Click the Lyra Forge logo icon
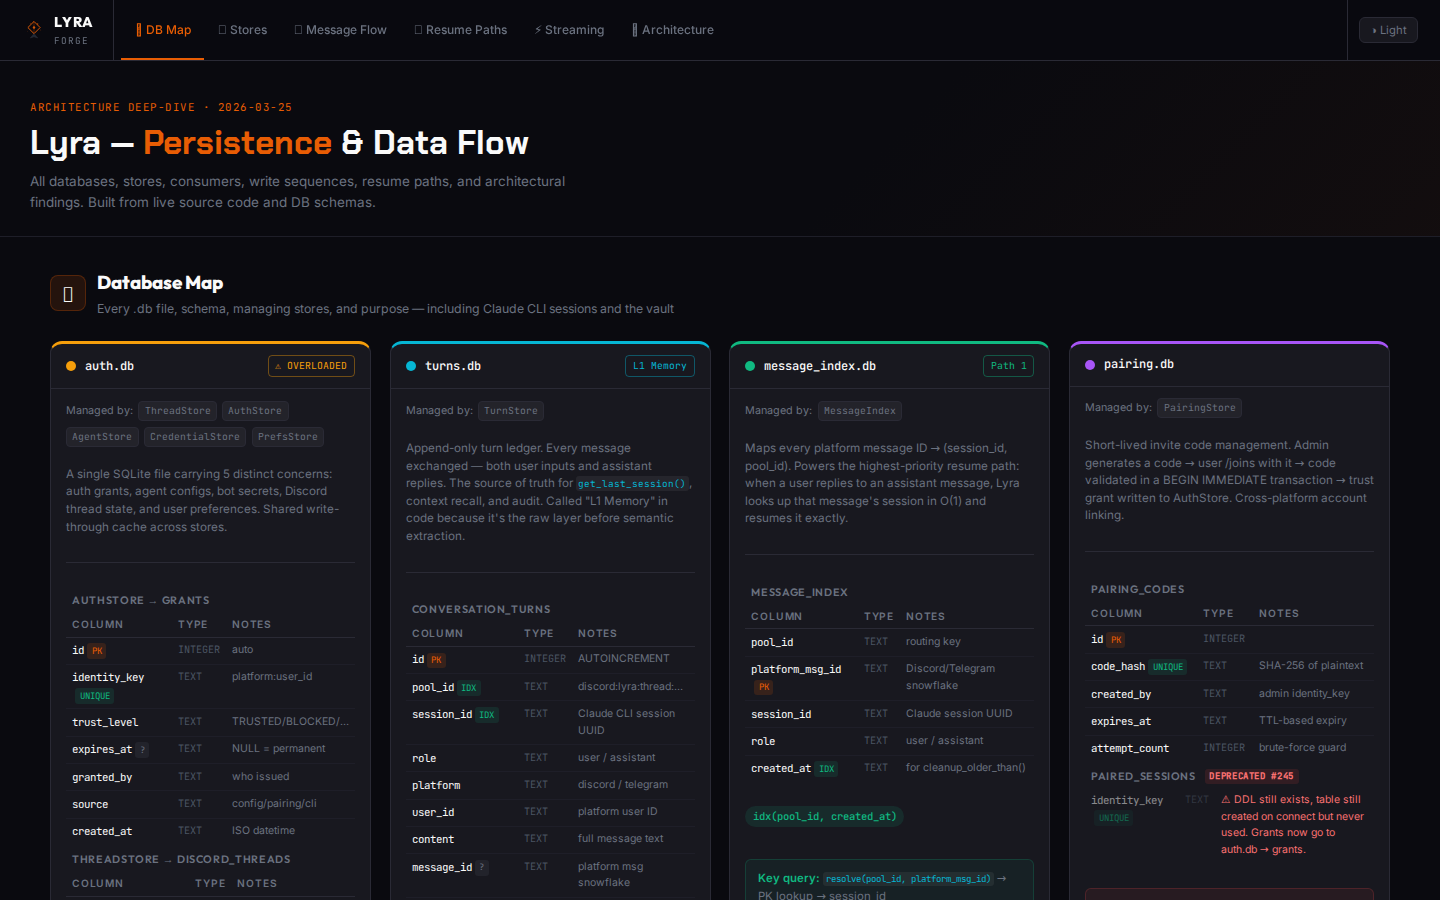Viewport: 1440px width, 900px height. (x=34, y=29)
